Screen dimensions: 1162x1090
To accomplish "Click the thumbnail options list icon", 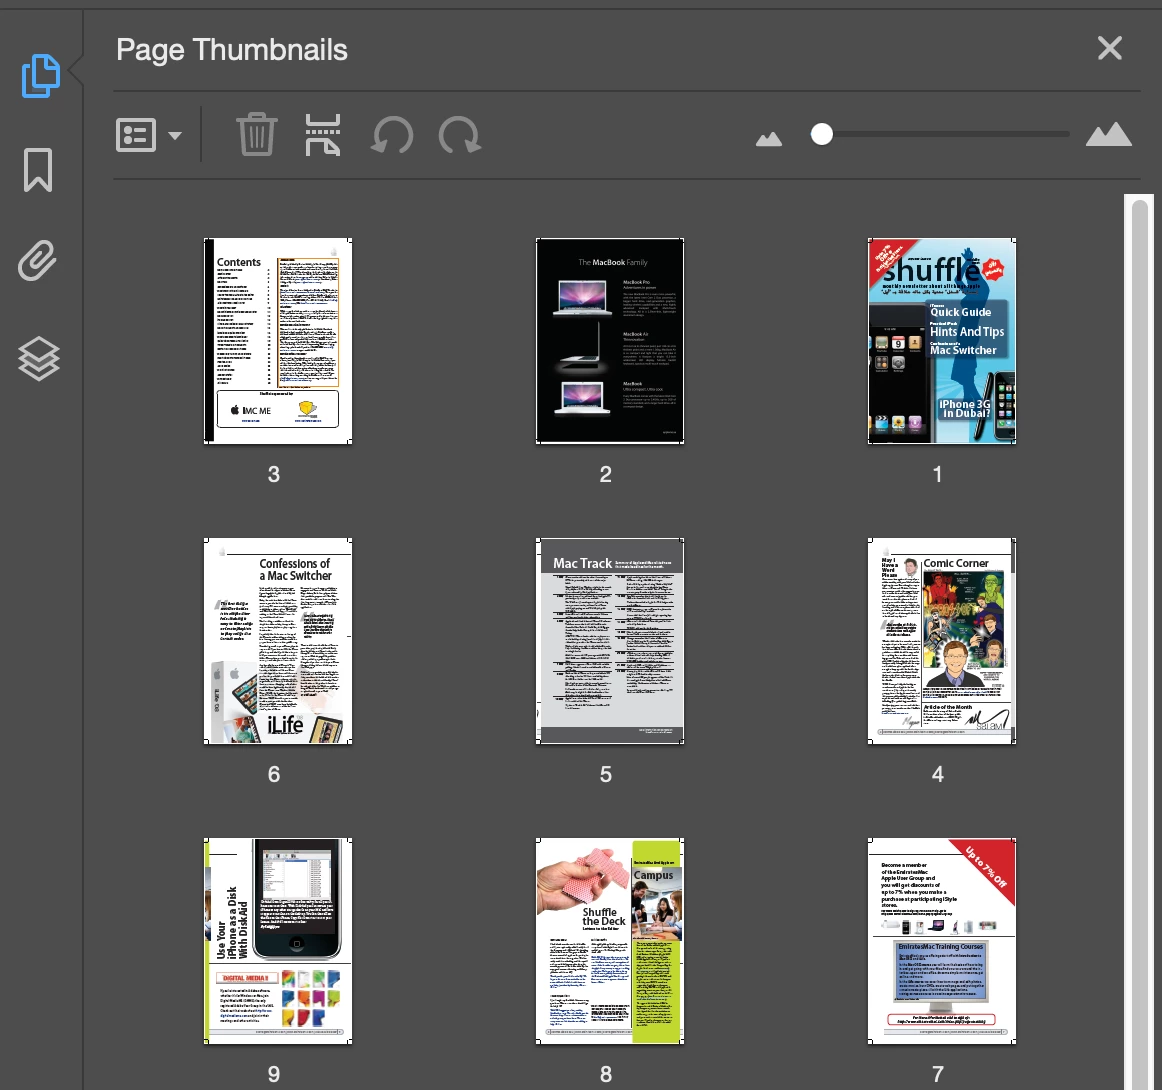I will point(136,136).
